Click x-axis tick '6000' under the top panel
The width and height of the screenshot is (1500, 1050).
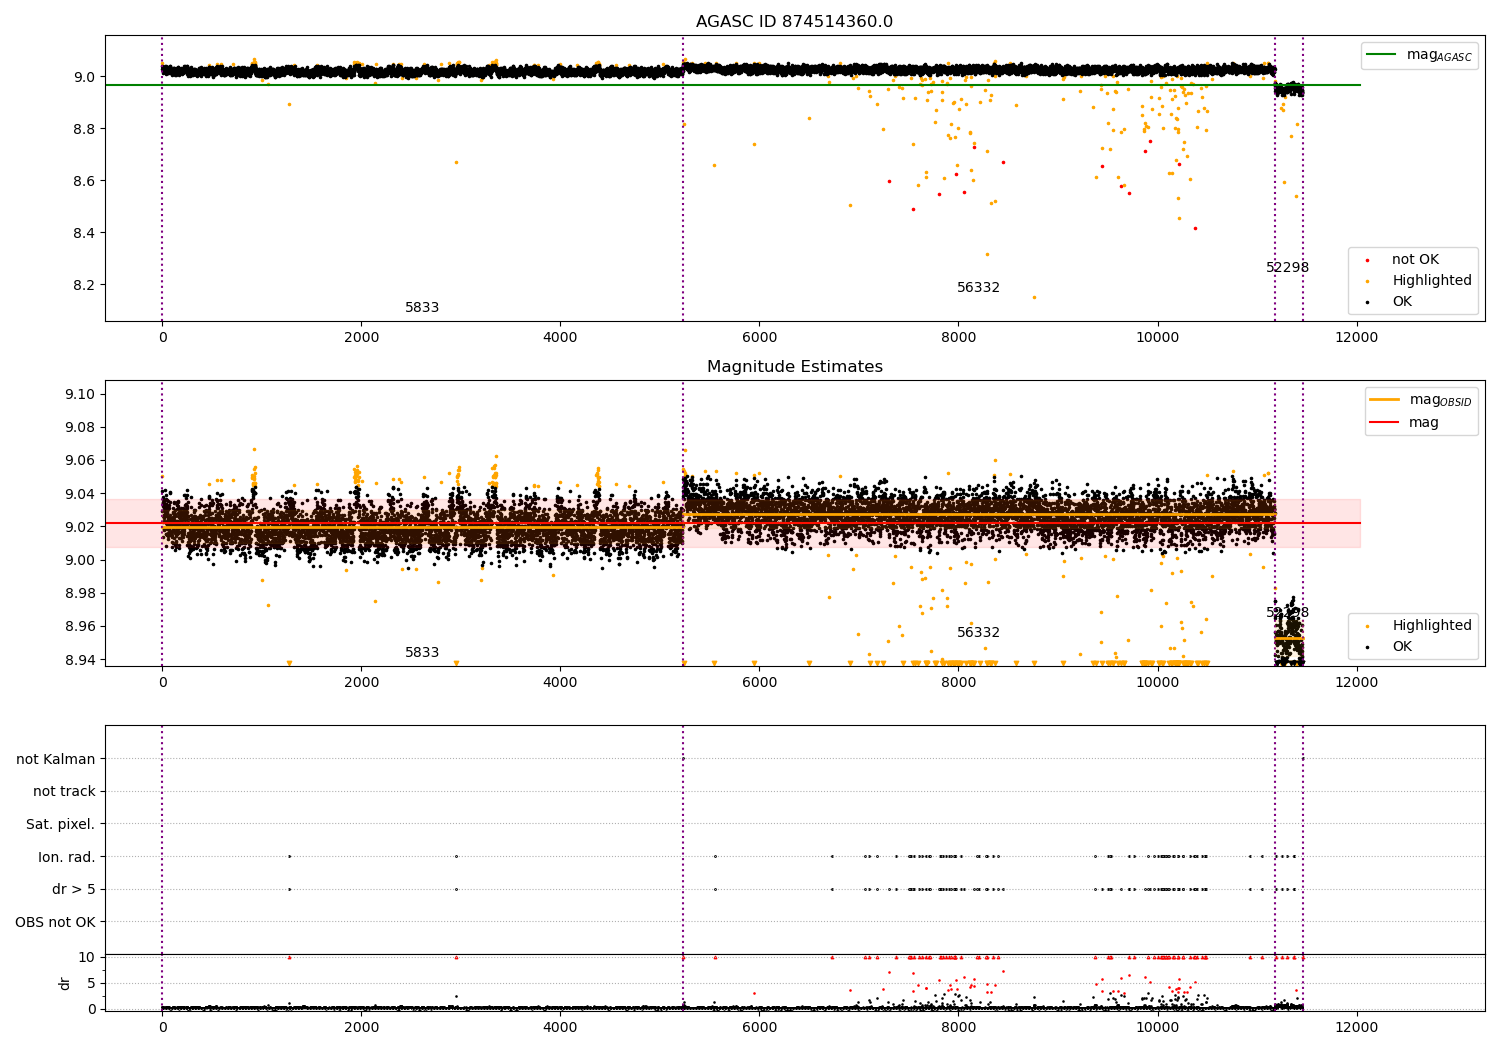[759, 337]
